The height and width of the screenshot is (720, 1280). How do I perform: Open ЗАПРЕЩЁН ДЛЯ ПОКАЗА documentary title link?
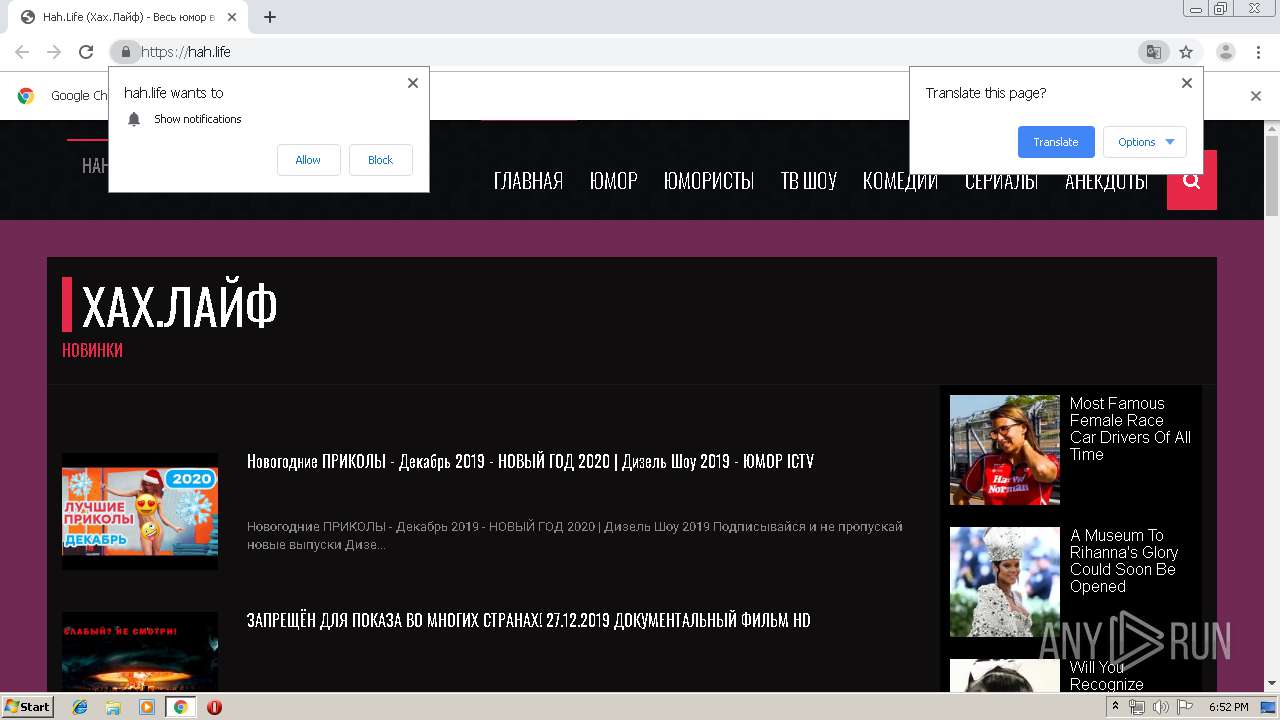click(528, 620)
